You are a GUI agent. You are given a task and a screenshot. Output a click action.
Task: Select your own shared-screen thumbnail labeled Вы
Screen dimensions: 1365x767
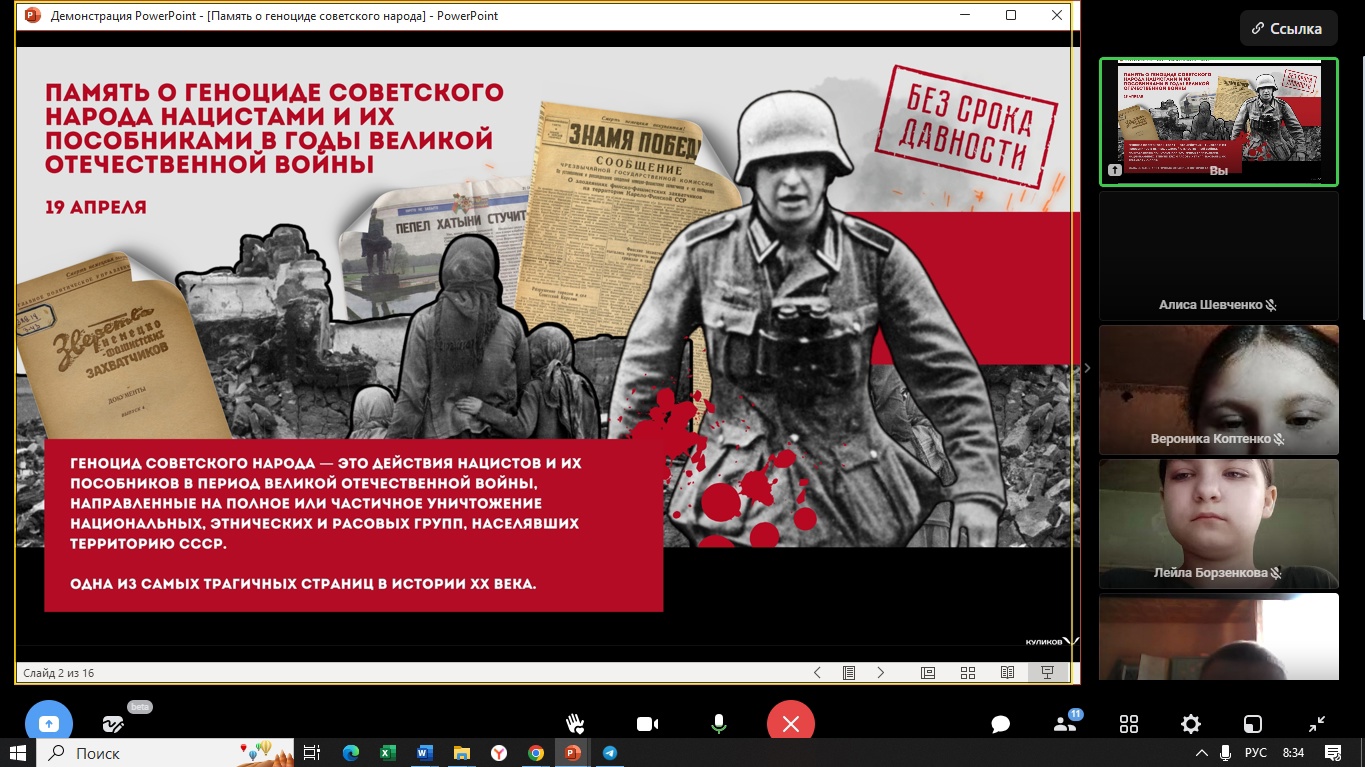(1218, 122)
